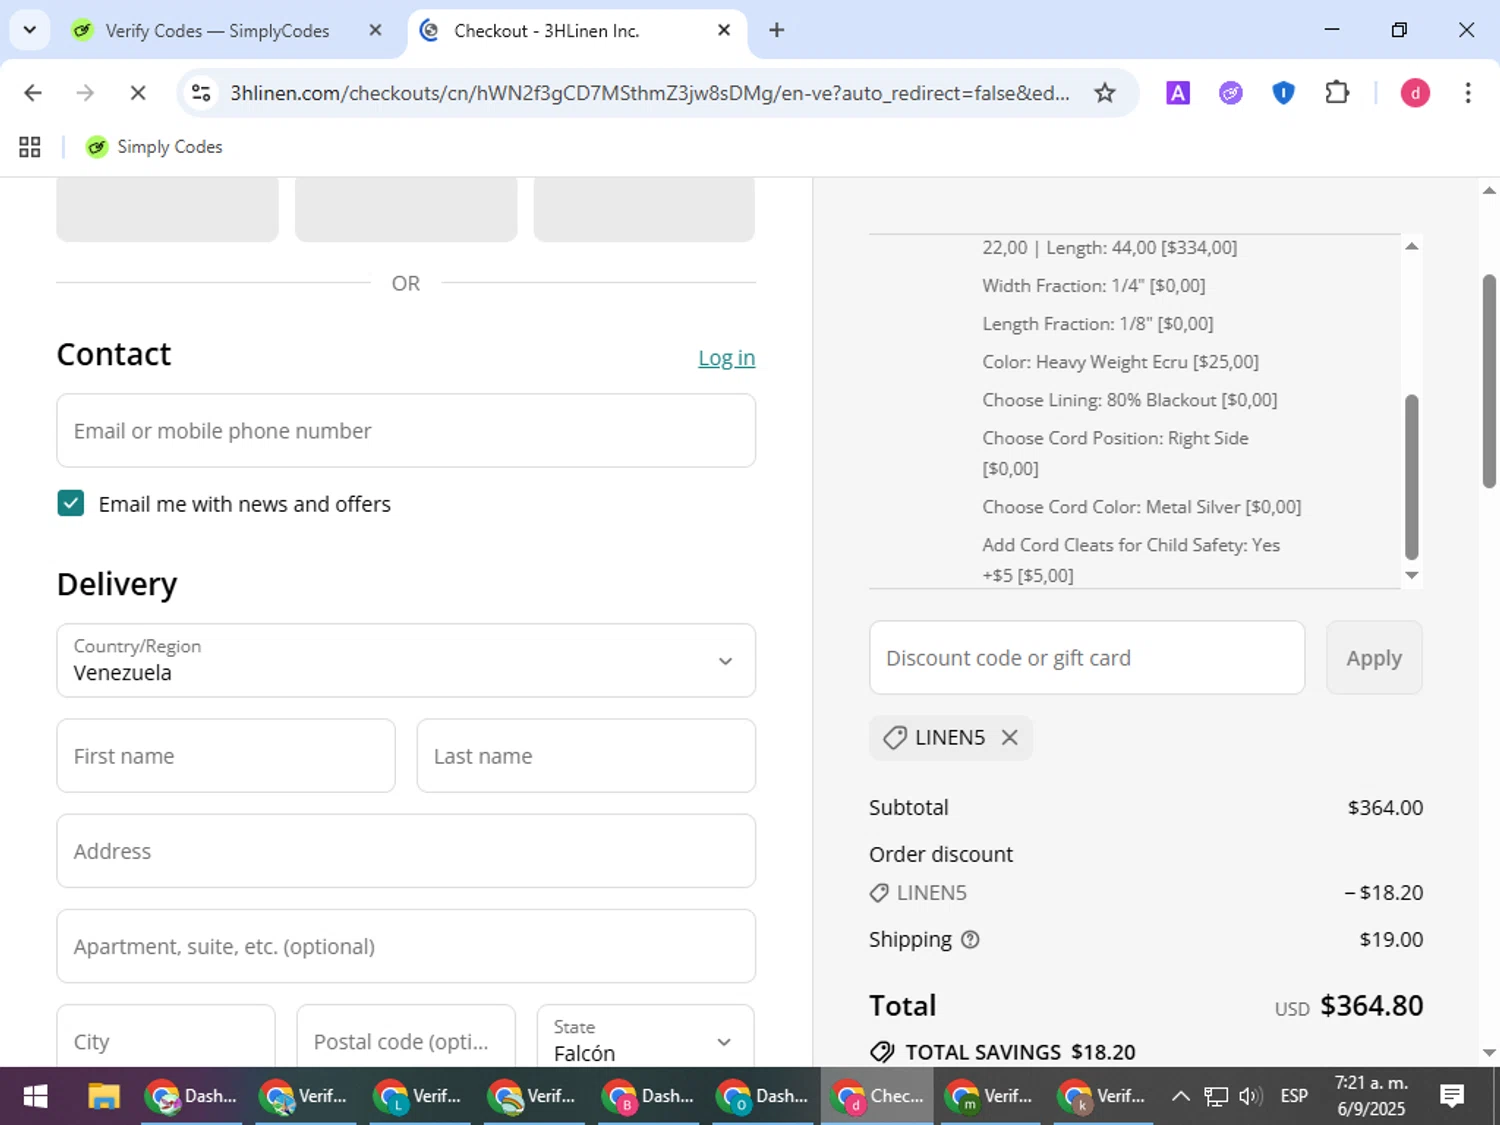Open the first Dash... Chrome taskbar window

(x=192, y=1096)
